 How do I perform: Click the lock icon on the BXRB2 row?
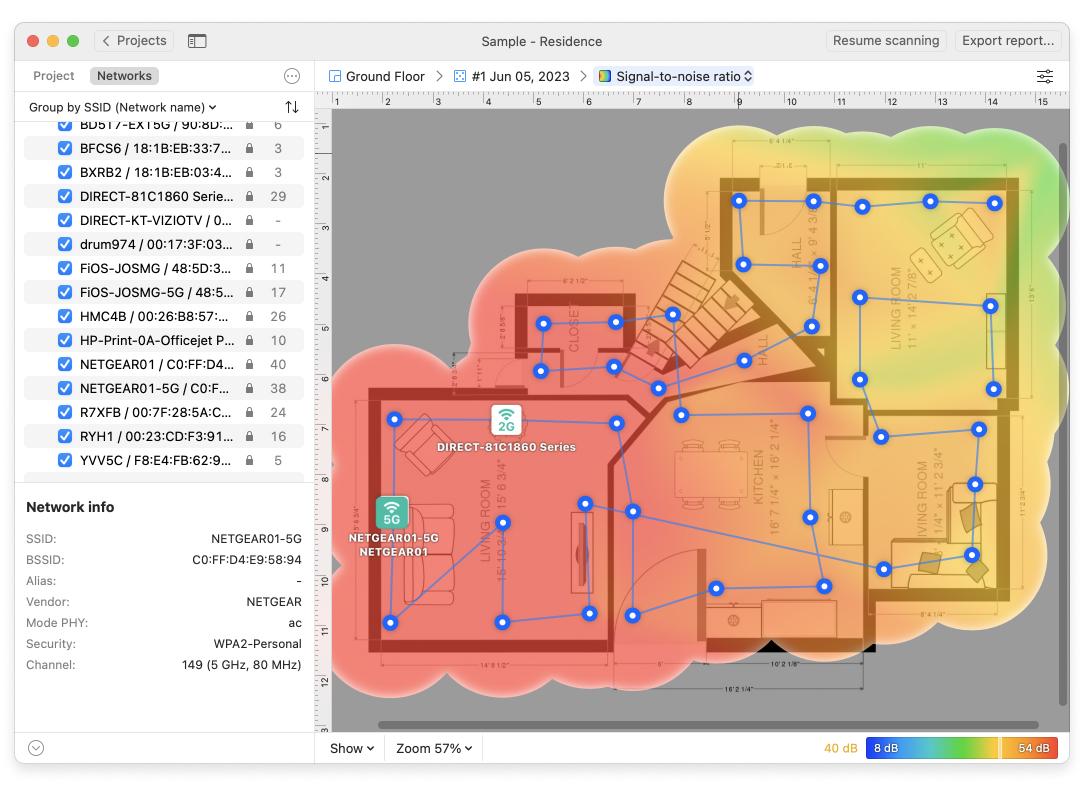[249, 172]
